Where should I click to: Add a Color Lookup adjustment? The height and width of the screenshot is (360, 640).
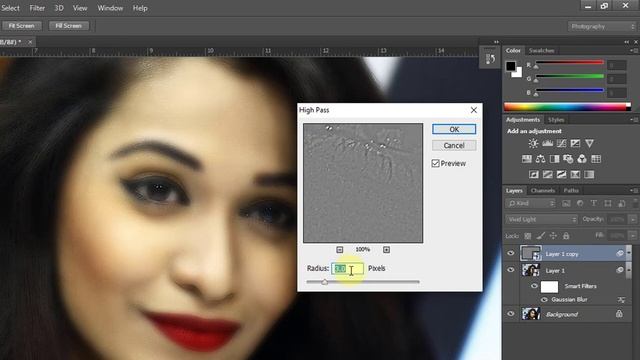[x=596, y=159]
